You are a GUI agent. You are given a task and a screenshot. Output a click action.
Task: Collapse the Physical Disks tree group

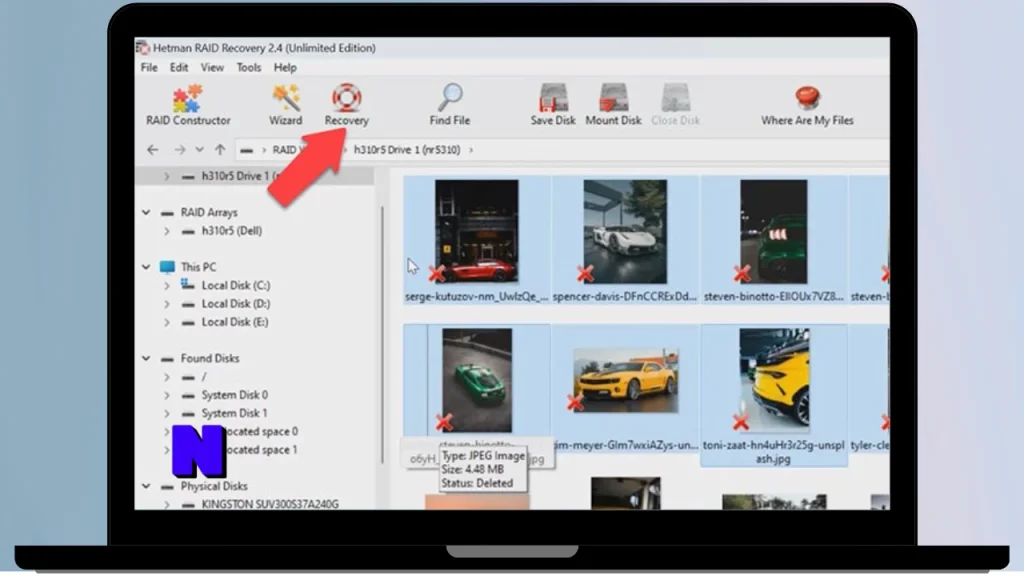click(x=146, y=487)
